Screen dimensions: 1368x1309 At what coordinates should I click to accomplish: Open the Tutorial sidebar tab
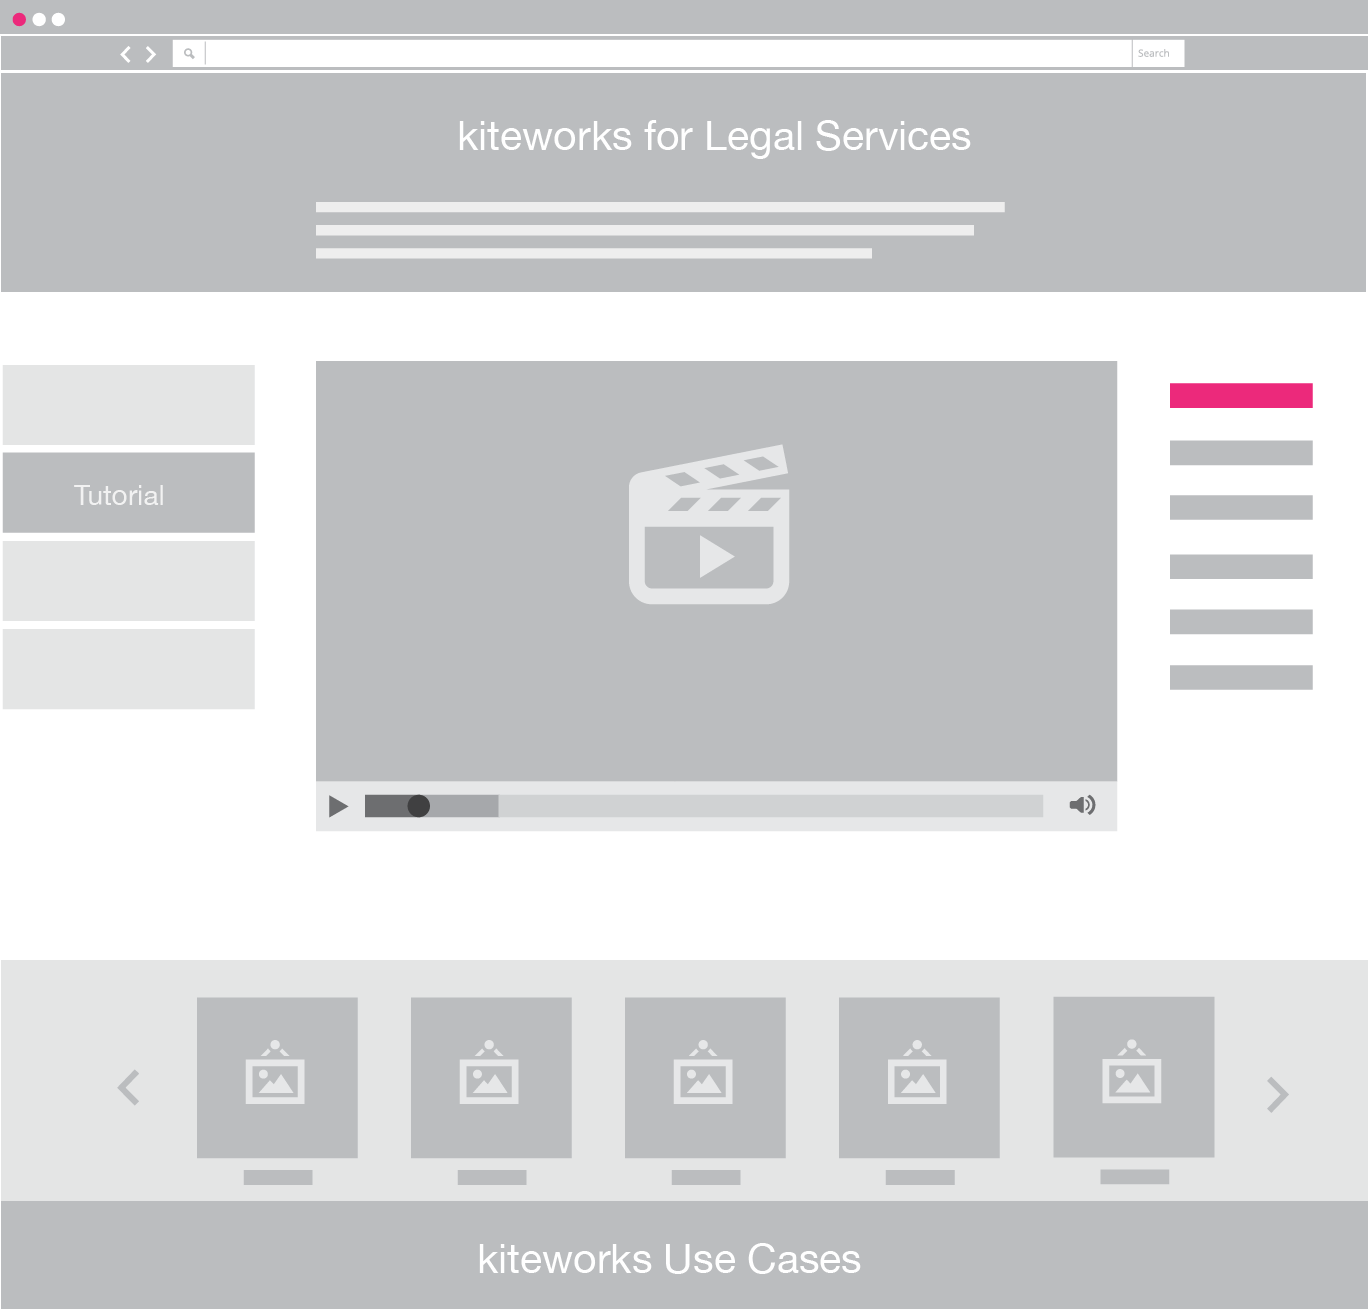tap(129, 493)
